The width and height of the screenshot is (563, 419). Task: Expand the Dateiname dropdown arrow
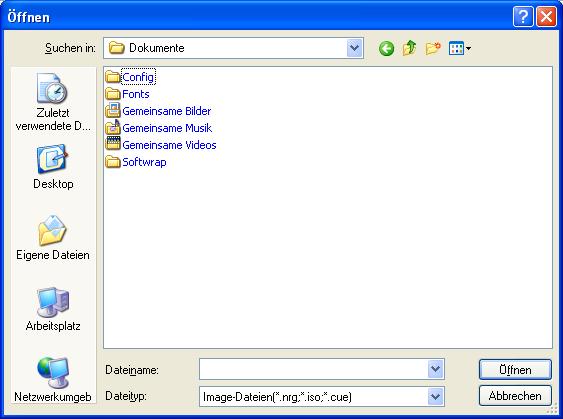point(435,369)
